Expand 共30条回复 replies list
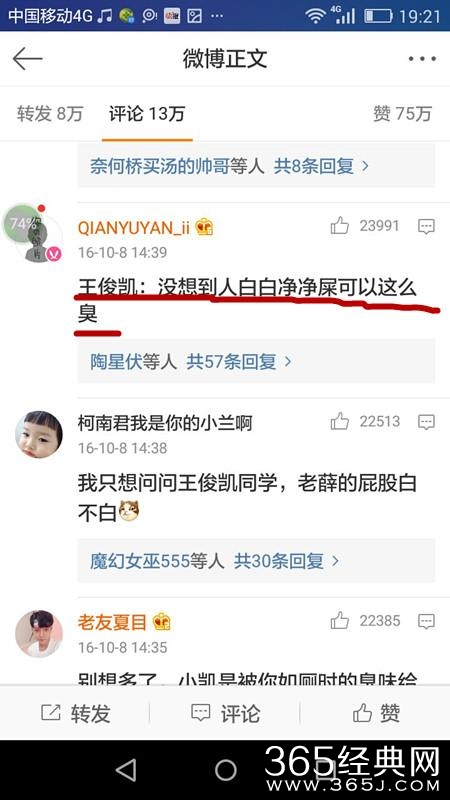 [286, 561]
